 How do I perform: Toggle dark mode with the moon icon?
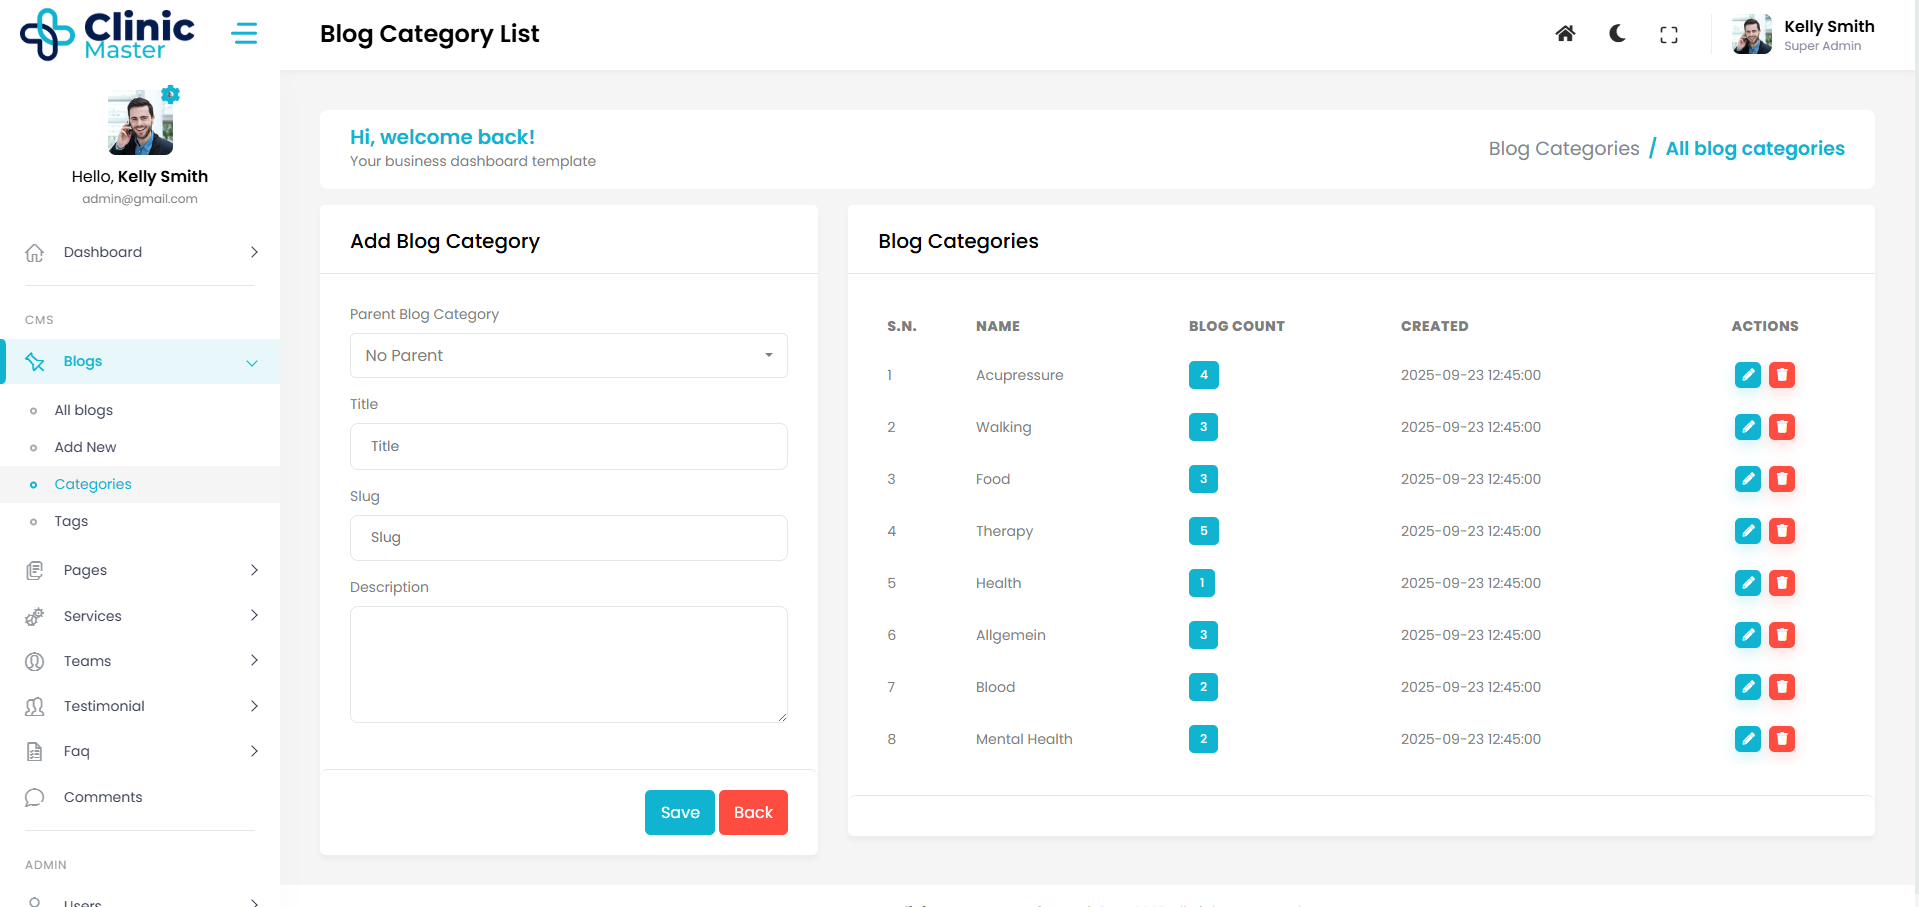(x=1617, y=34)
